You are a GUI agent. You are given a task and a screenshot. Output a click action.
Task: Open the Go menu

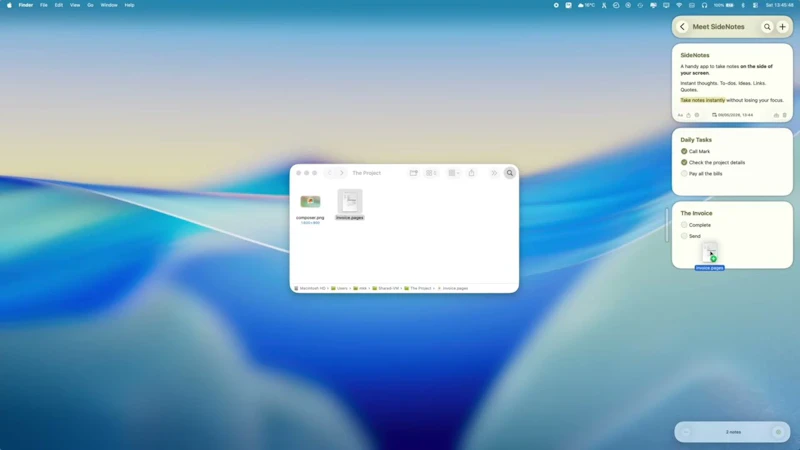(x=90, y=5)
